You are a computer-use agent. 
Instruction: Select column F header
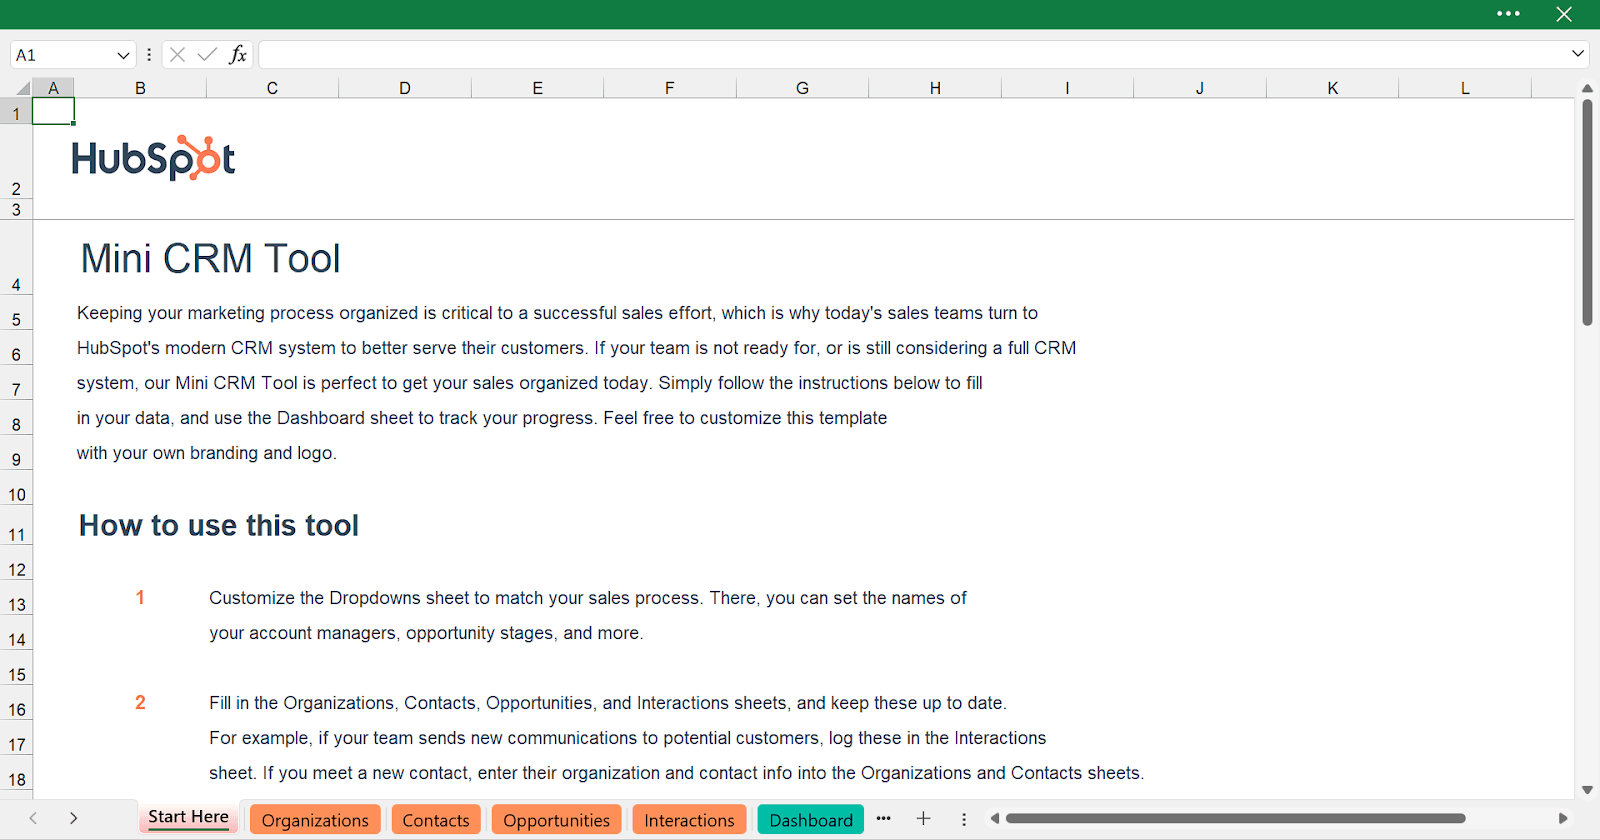click(x=670, y=88)
